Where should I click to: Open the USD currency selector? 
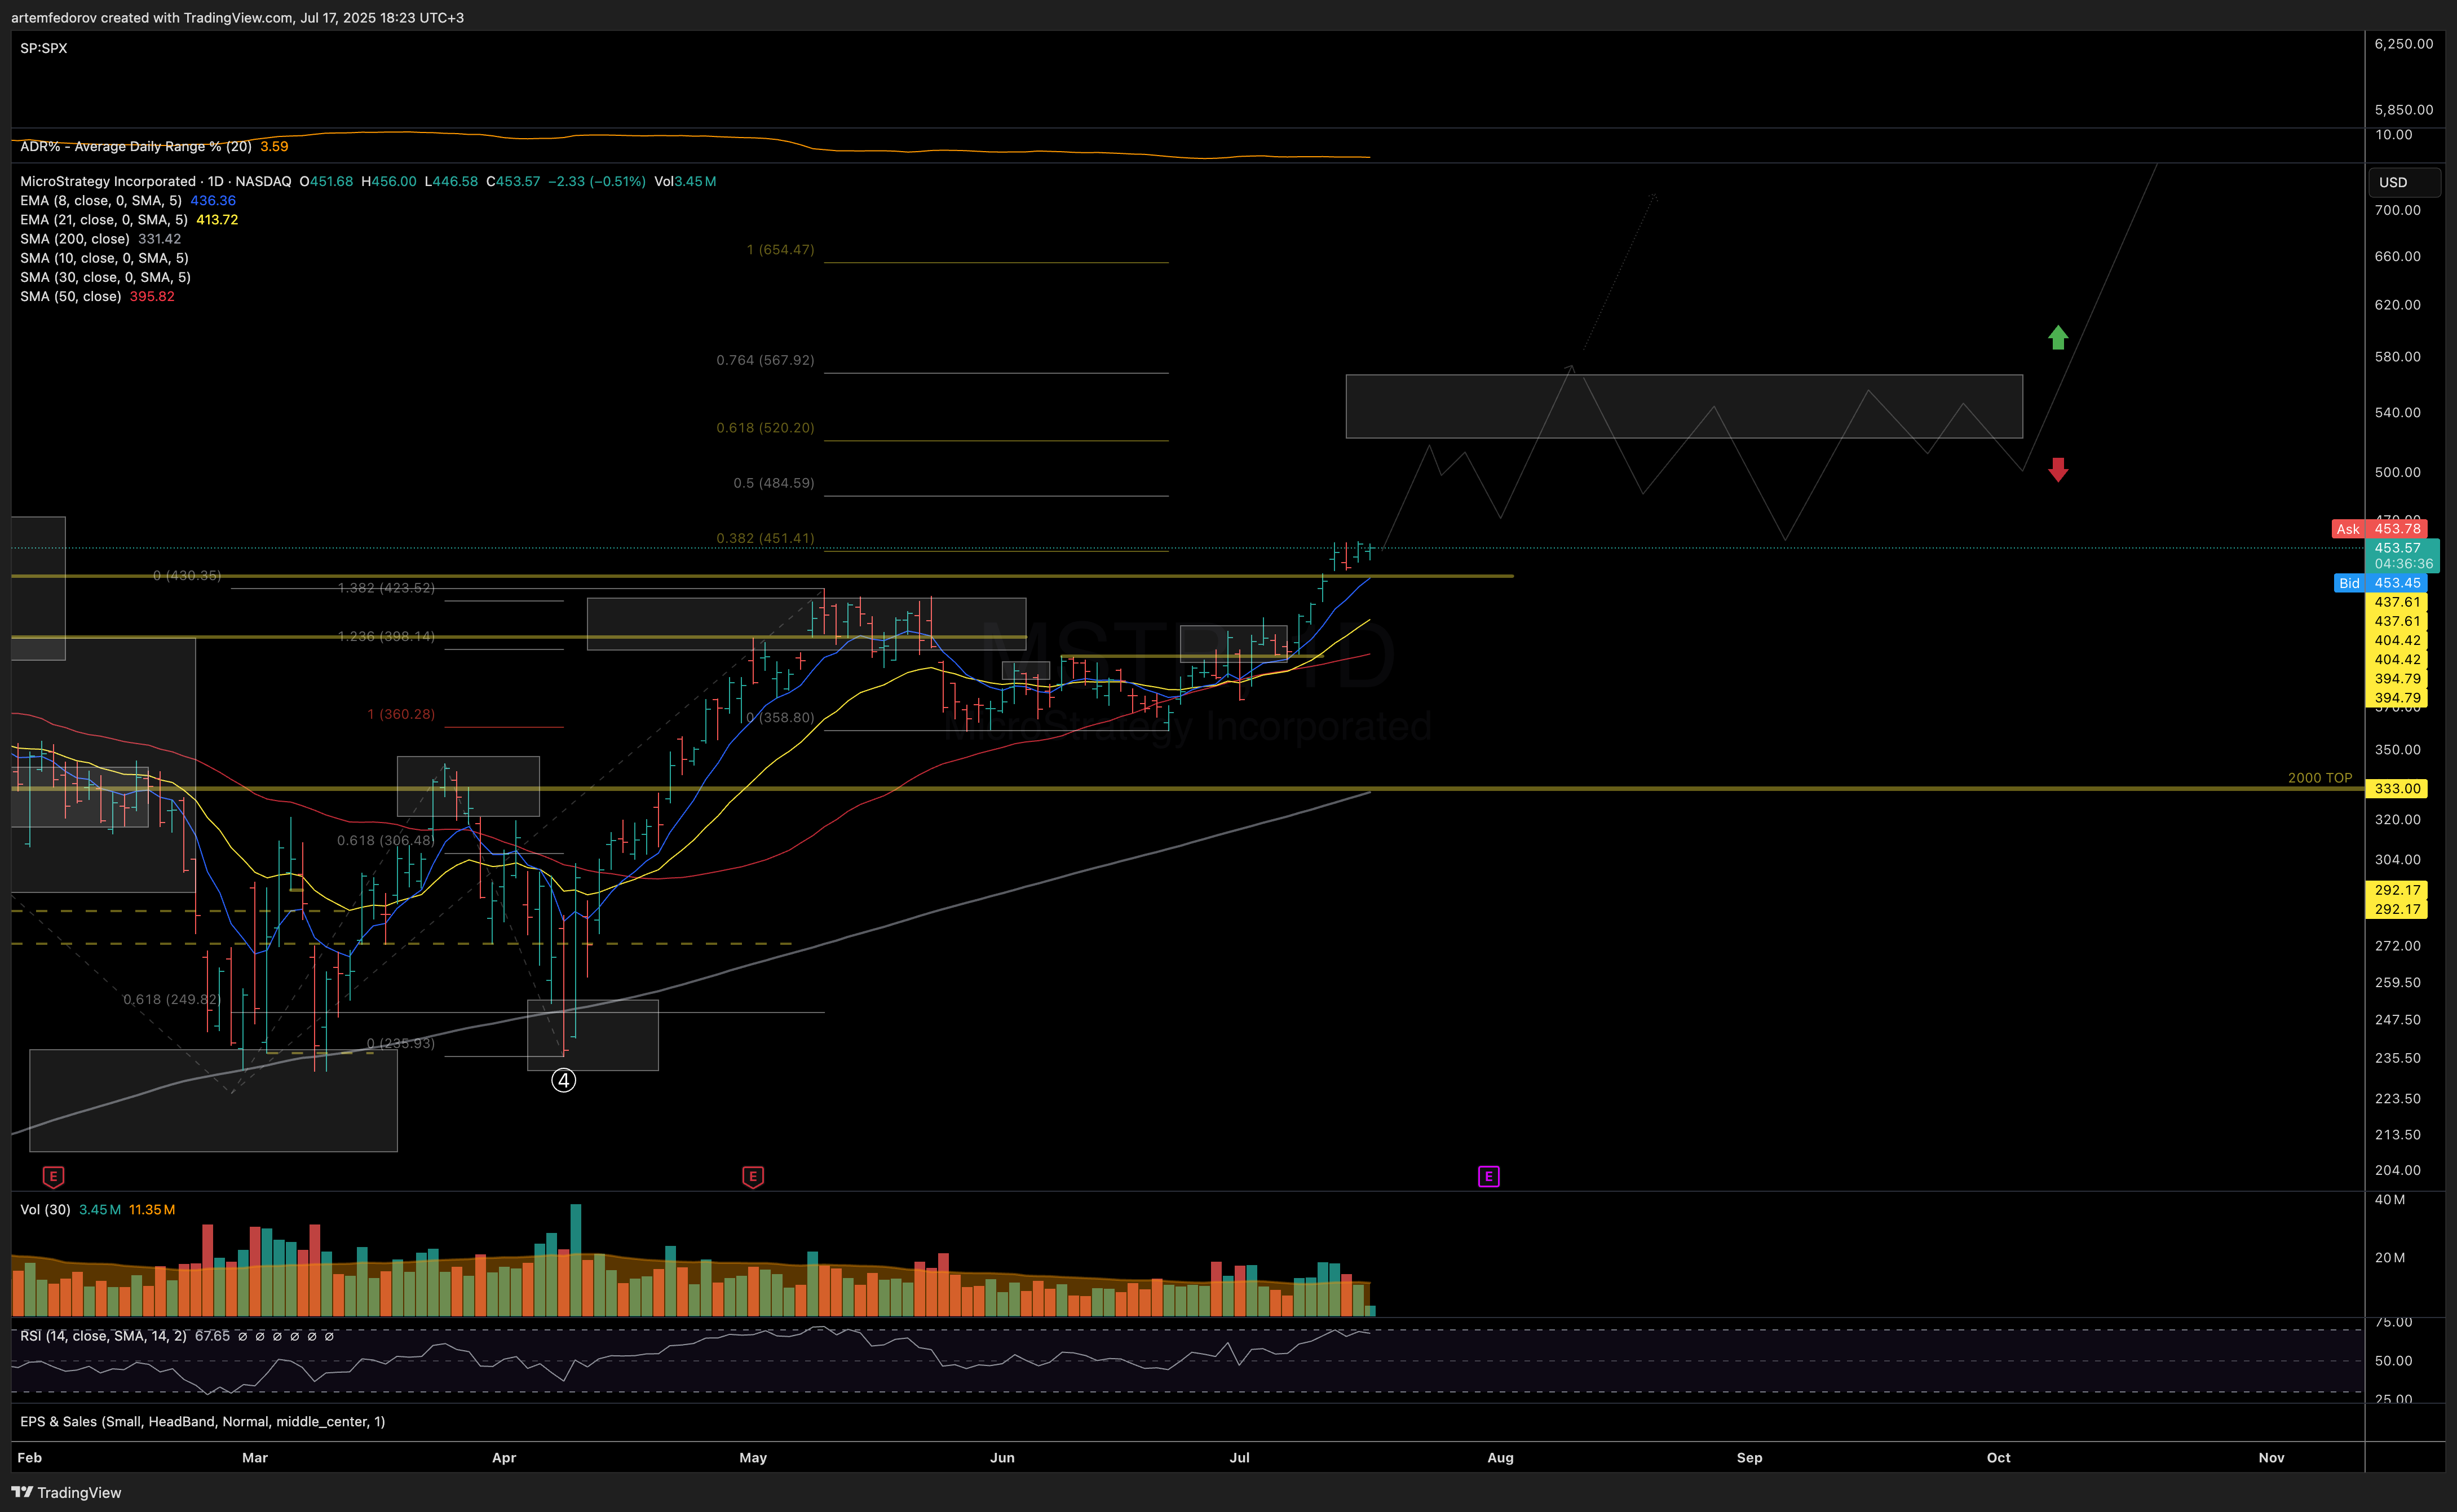[x=2404, y=182]
